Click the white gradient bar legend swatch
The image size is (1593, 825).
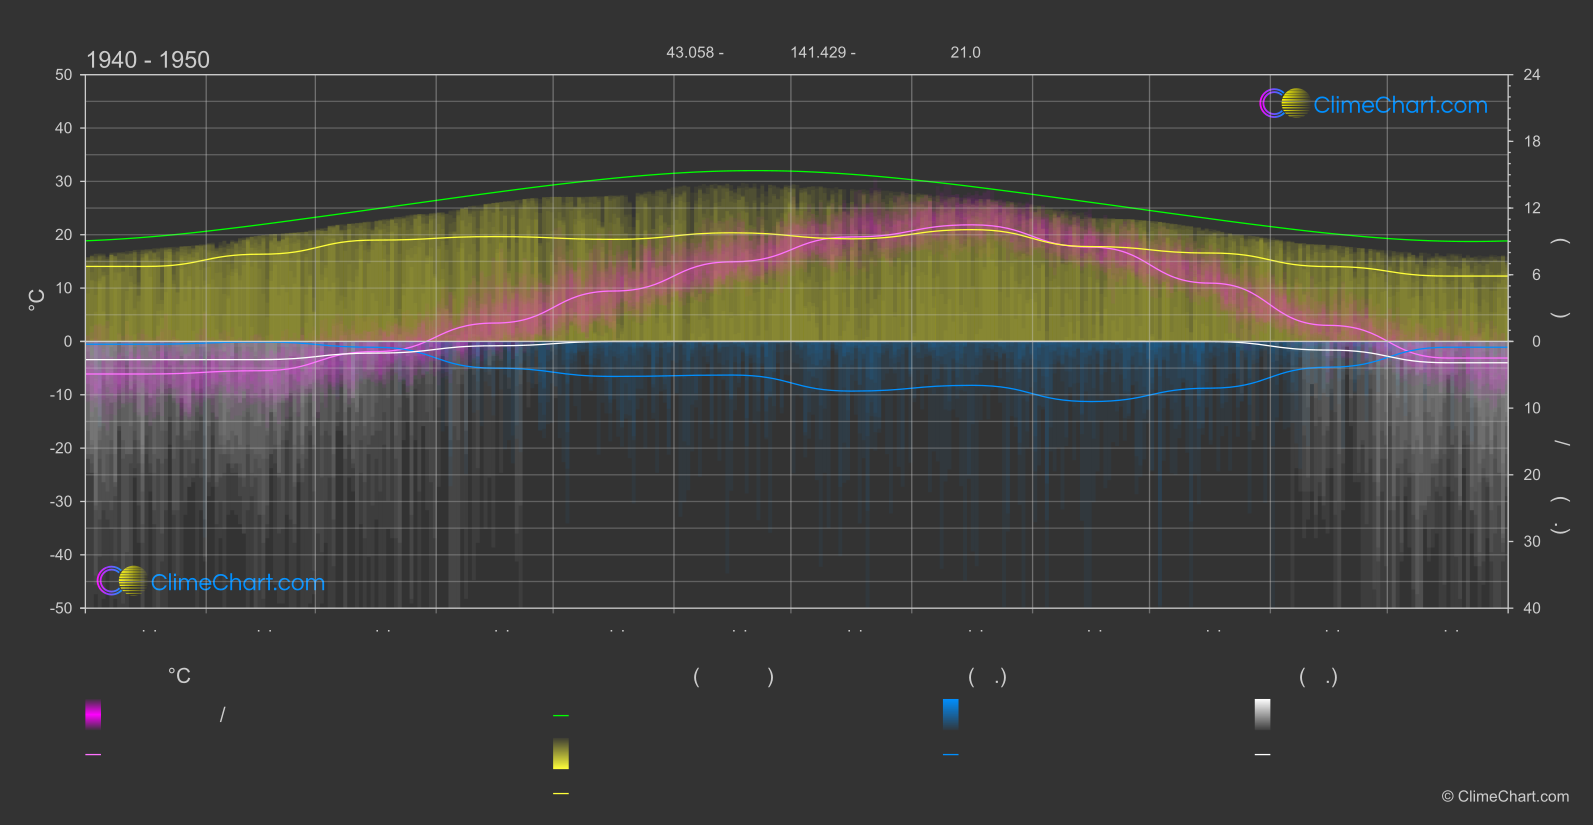[1263, 714]
